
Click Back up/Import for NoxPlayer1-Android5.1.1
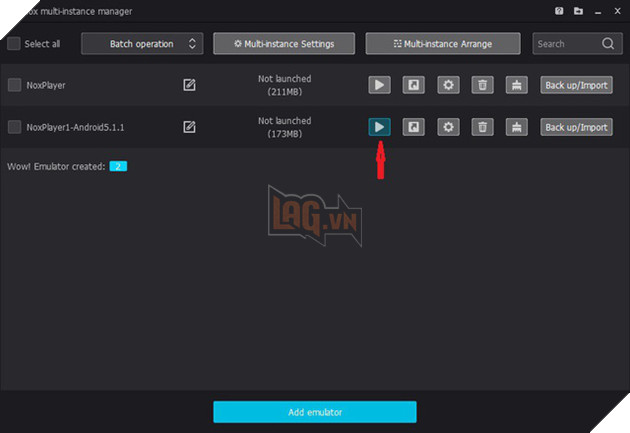click(x=576, y=127)
